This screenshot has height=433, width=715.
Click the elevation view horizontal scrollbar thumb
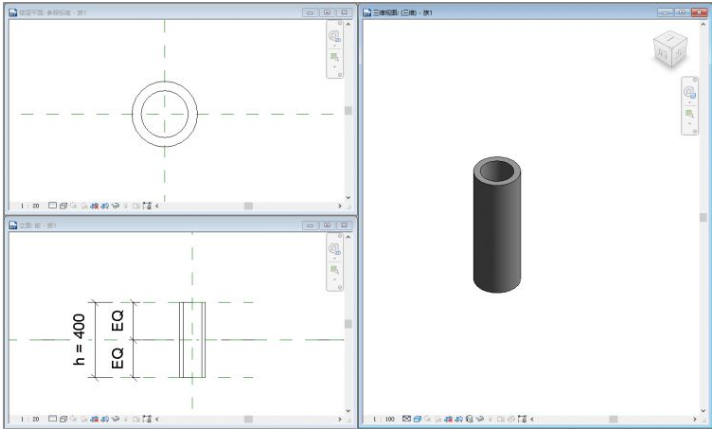coord(249,419)
